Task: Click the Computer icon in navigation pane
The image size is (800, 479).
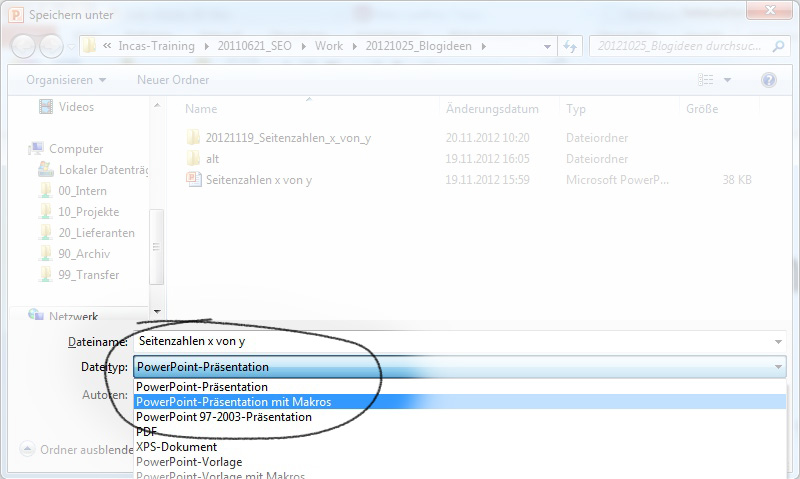Action: [x=36, y=148]
